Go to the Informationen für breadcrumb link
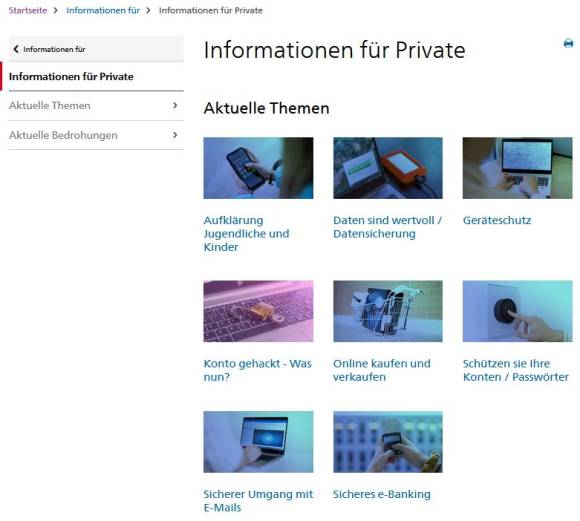The width and height of the screenshot is (580, 521). coord(103,10)
